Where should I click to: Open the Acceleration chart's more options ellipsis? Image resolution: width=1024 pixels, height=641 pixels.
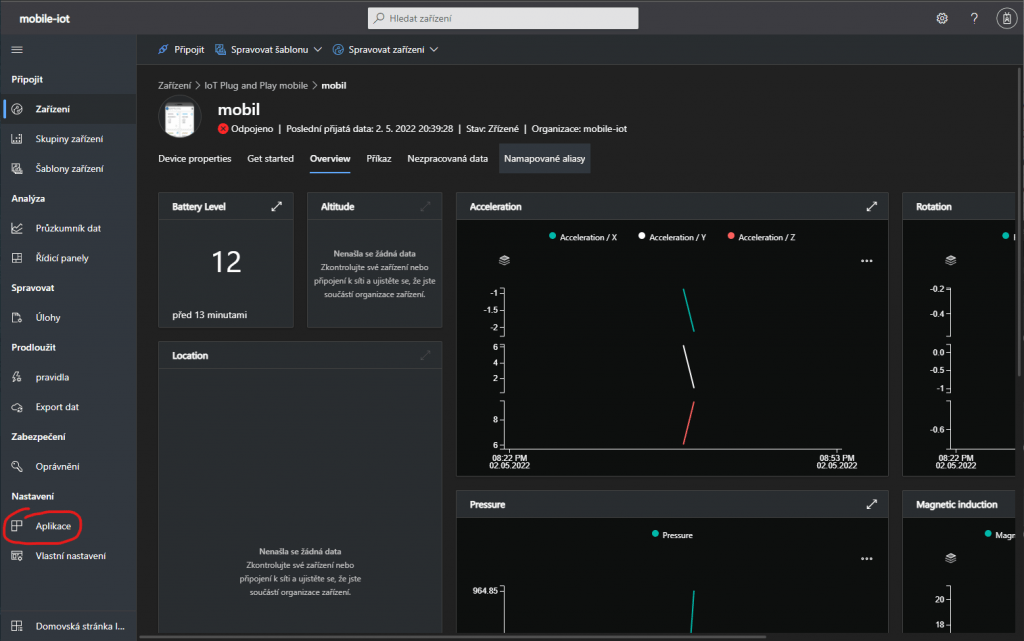(x=866, y=260)
